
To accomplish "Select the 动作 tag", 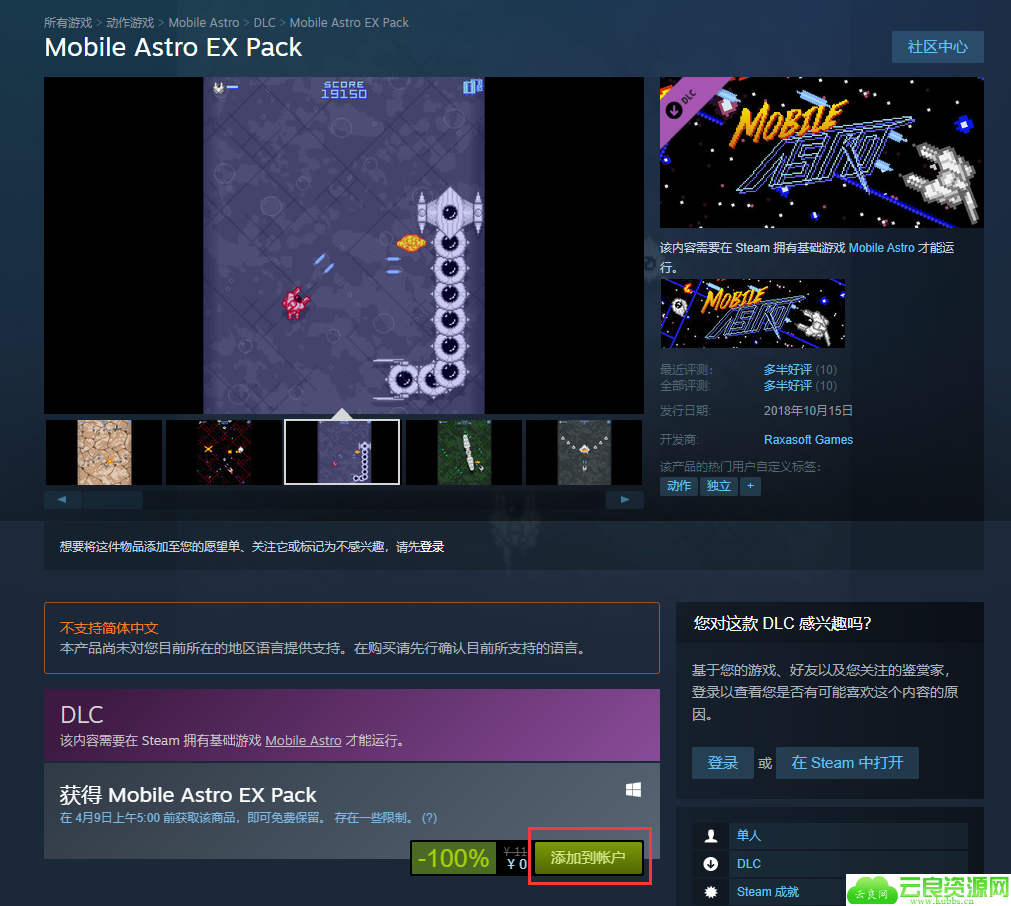I will (x=679, y=486).
